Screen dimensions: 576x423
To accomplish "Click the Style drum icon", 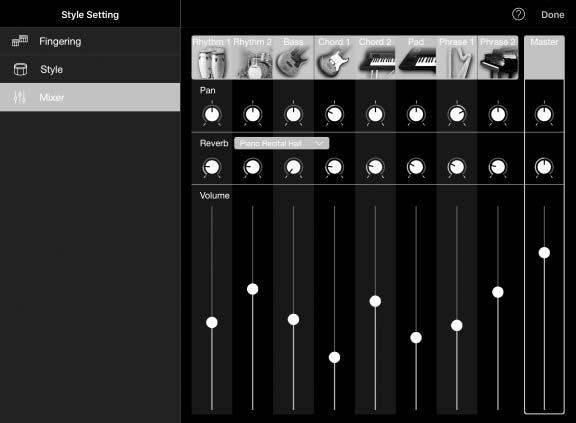I will [x=20, y=69].
